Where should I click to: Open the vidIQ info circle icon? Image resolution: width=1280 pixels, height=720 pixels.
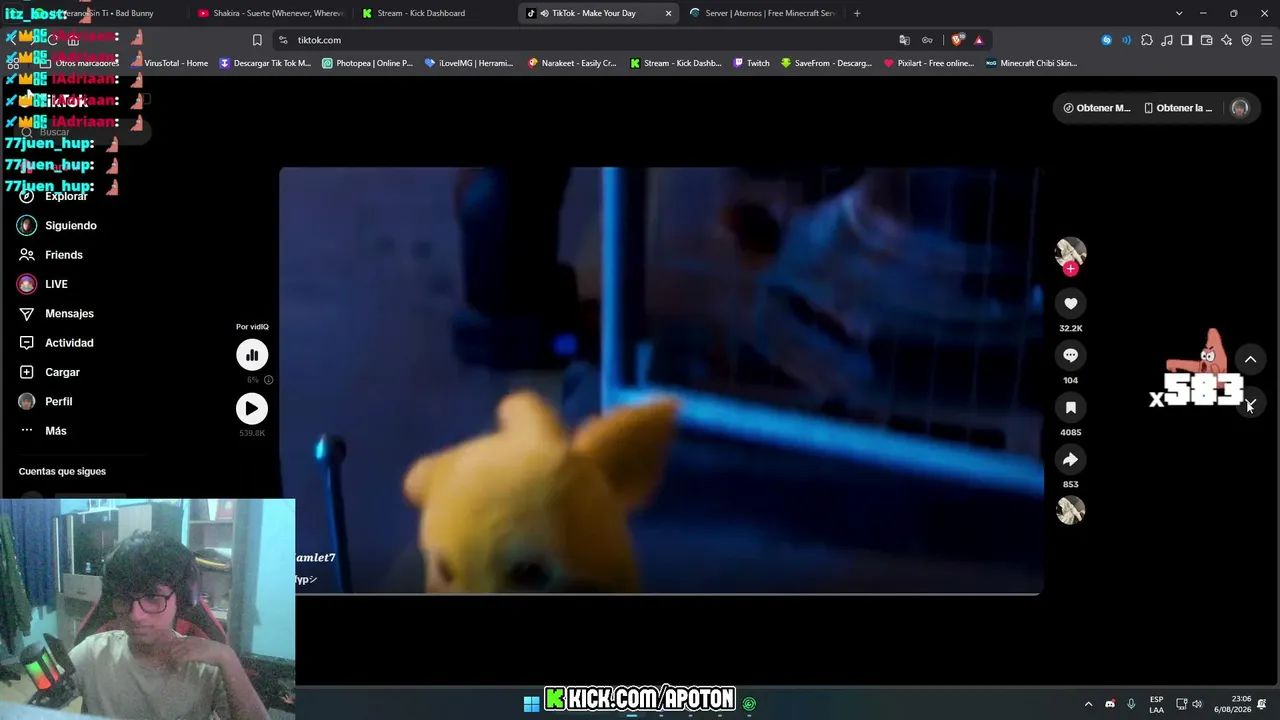[x=268, y=380]
